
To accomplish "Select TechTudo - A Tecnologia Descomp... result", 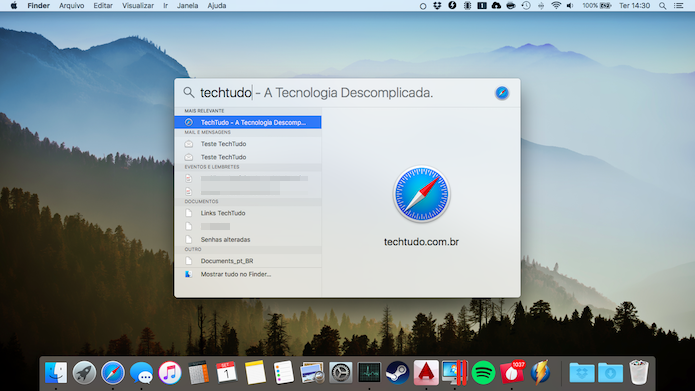I will (248, 122).
